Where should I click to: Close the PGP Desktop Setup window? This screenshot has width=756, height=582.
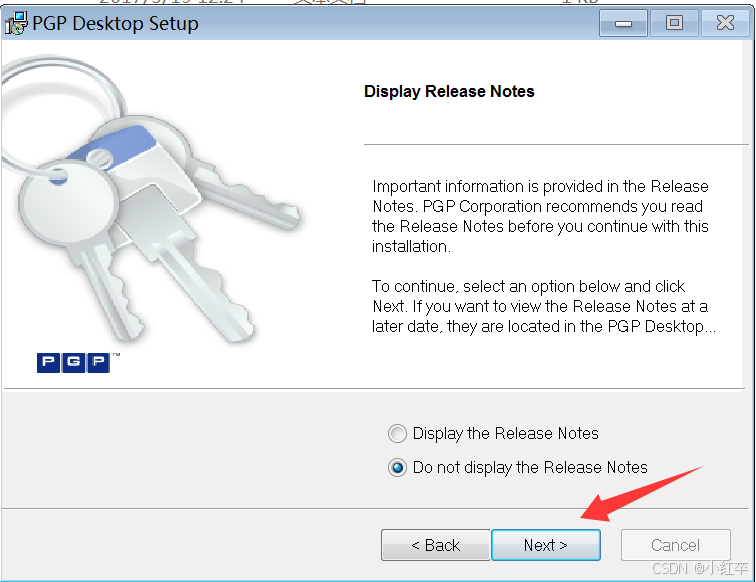[x=725, y=23]
